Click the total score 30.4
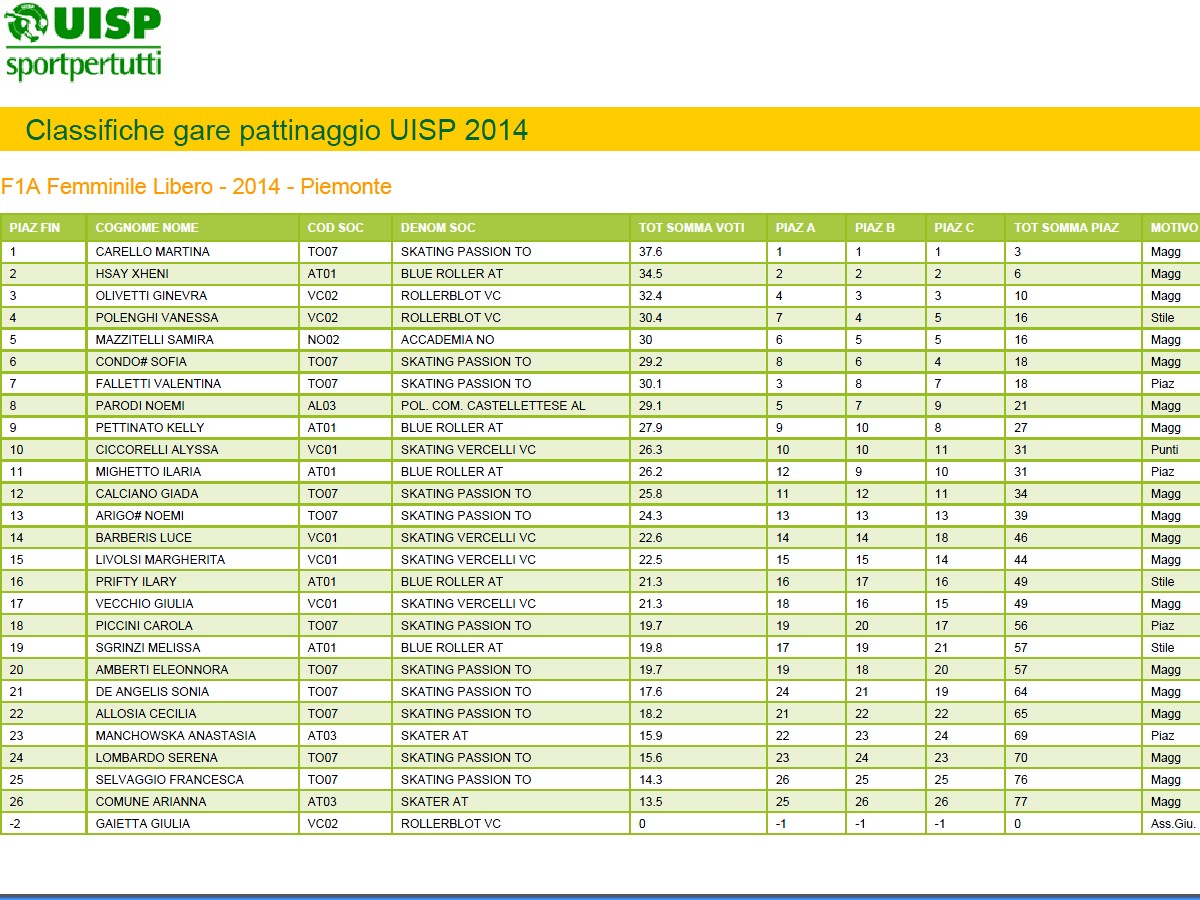This screenshot has width=1200, height=900. [x=651, y=318]
